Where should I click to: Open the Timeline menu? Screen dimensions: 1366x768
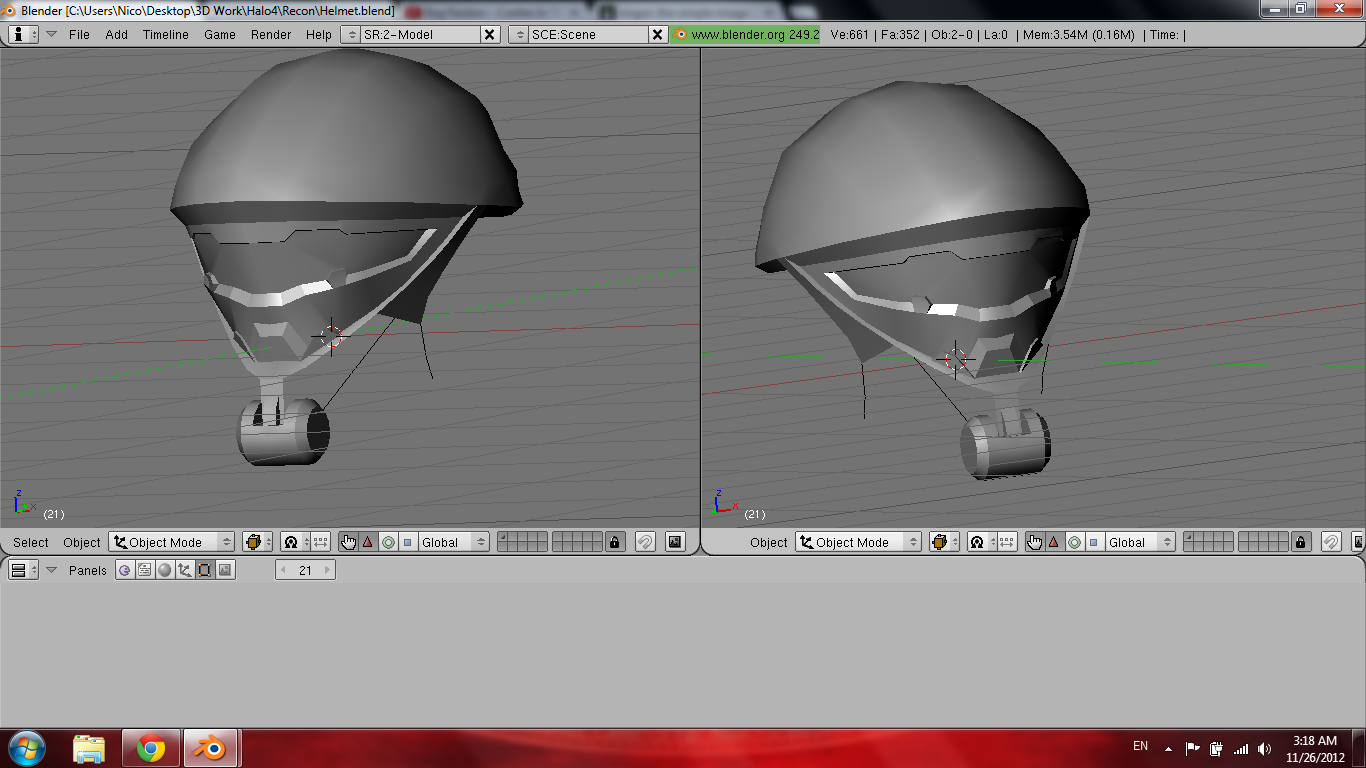[165, 34]
